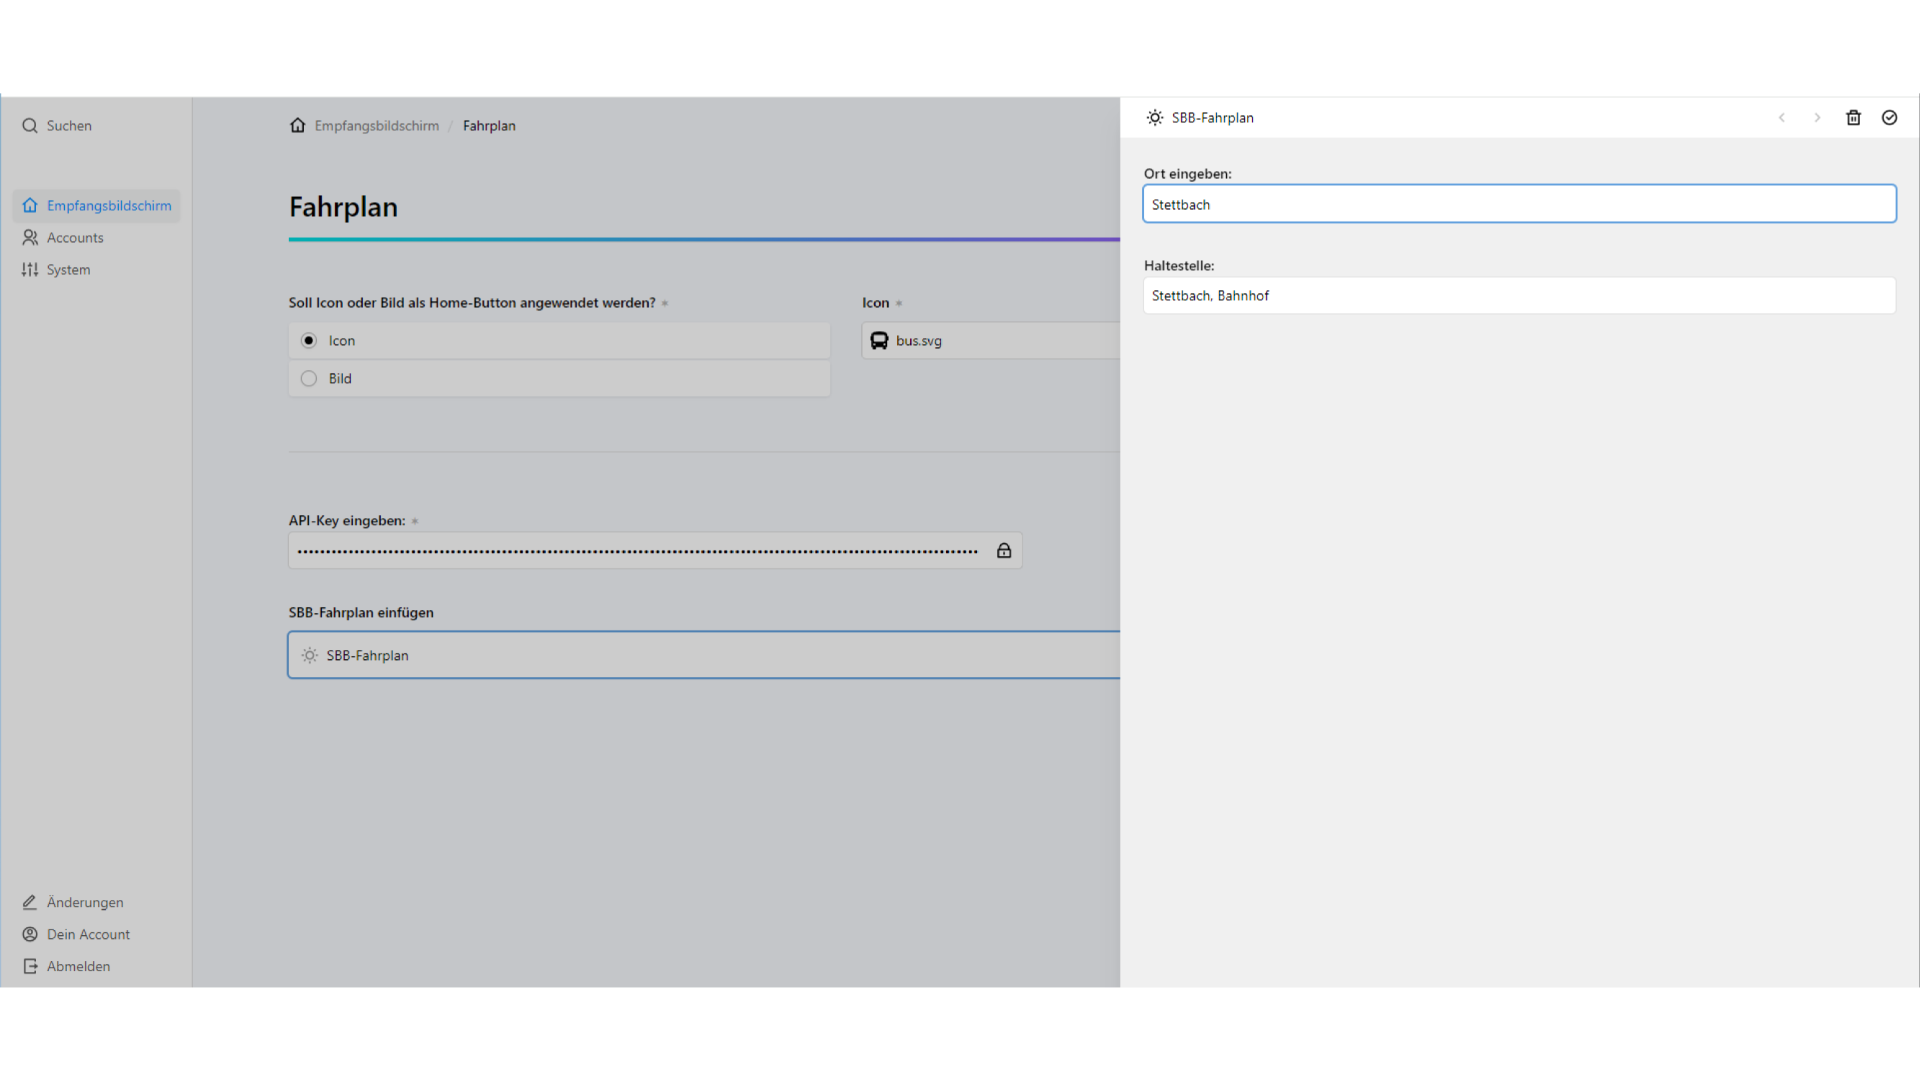
Task: Click the Empfangsbildschirm house icon in sidebar
Action: (x=30, y=206)
